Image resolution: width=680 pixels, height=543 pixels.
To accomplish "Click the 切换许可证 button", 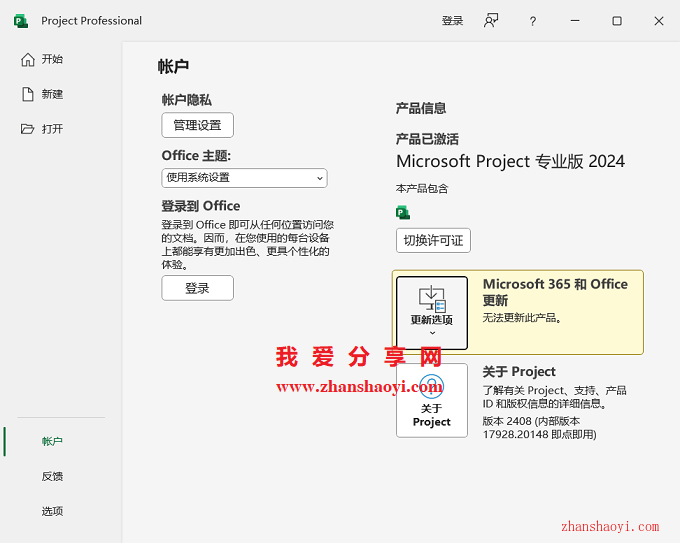I will (x=433, y=240).
